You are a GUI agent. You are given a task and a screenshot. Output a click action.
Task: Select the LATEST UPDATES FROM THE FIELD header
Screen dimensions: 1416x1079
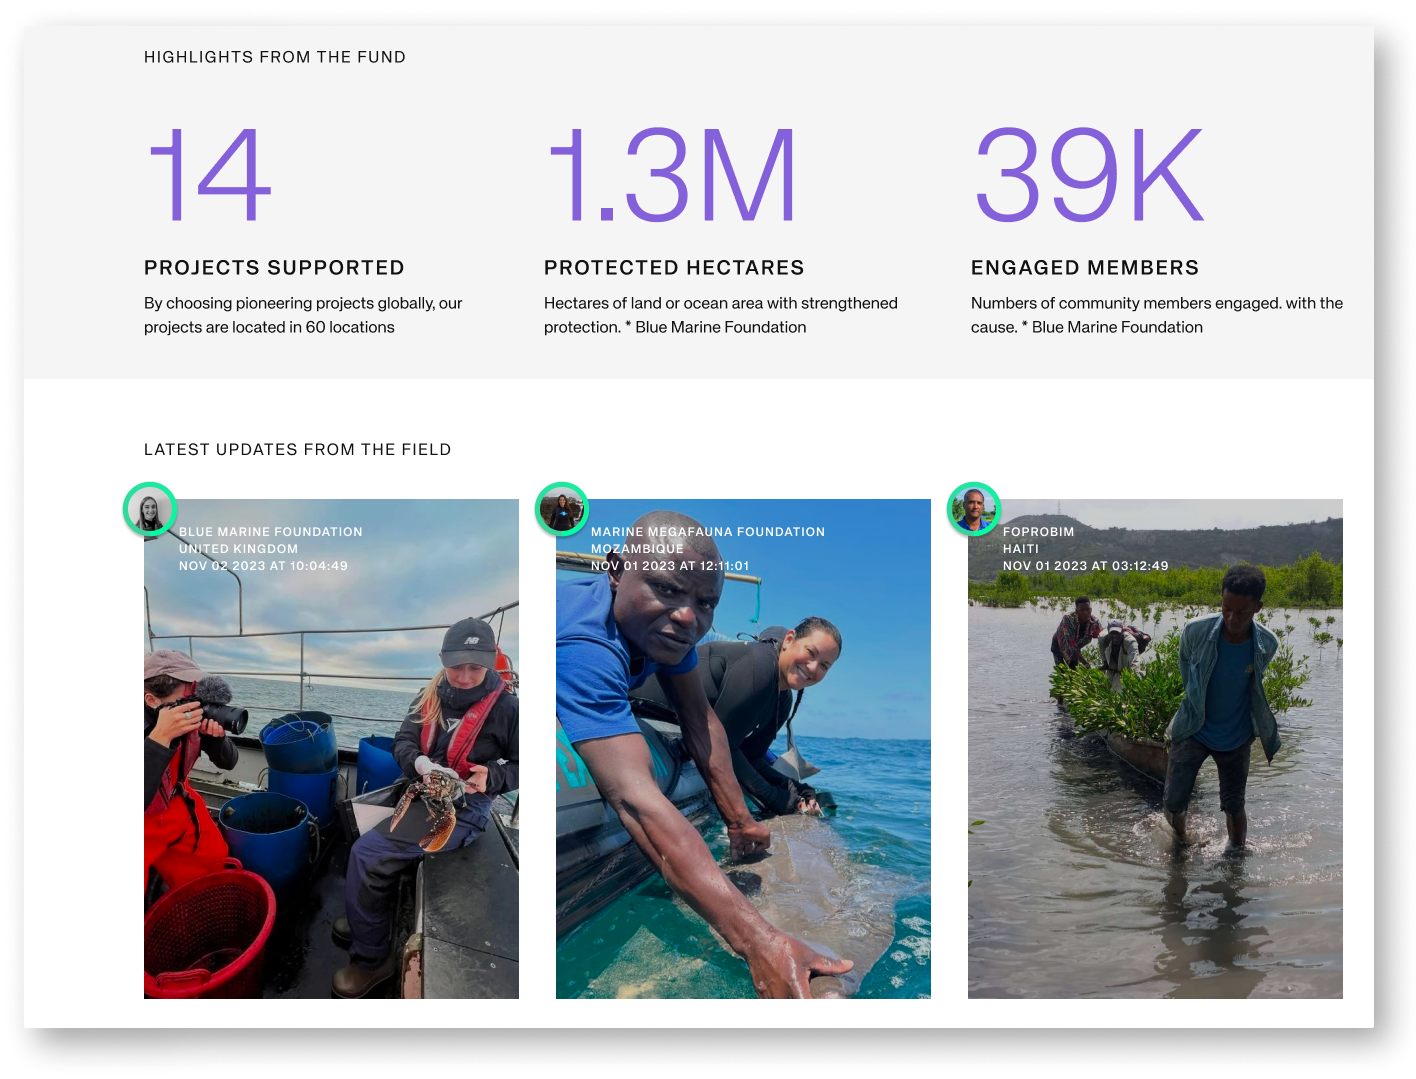tap(297, 449)
